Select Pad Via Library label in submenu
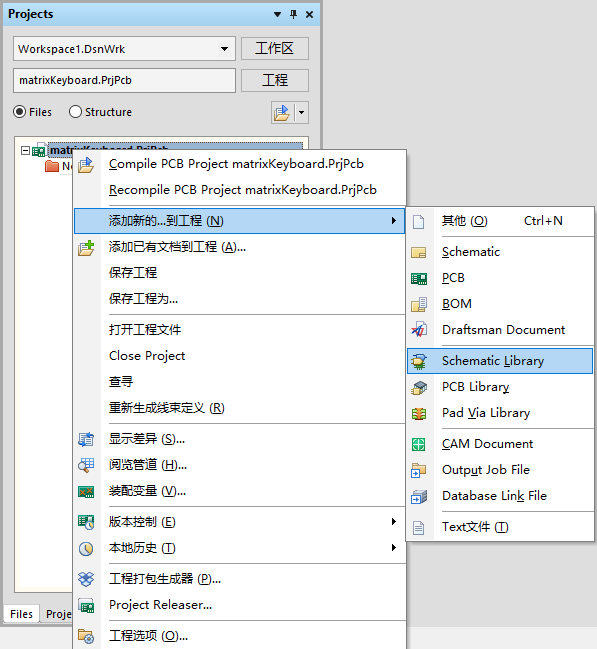Screen dimensions: 597x649 pyautogui.click(x=486, y=413)
